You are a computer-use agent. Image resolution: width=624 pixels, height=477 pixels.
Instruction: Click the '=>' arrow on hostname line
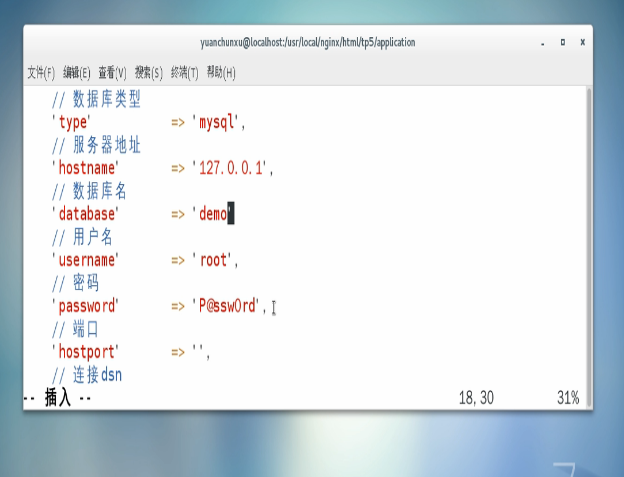tap(178, 169)
